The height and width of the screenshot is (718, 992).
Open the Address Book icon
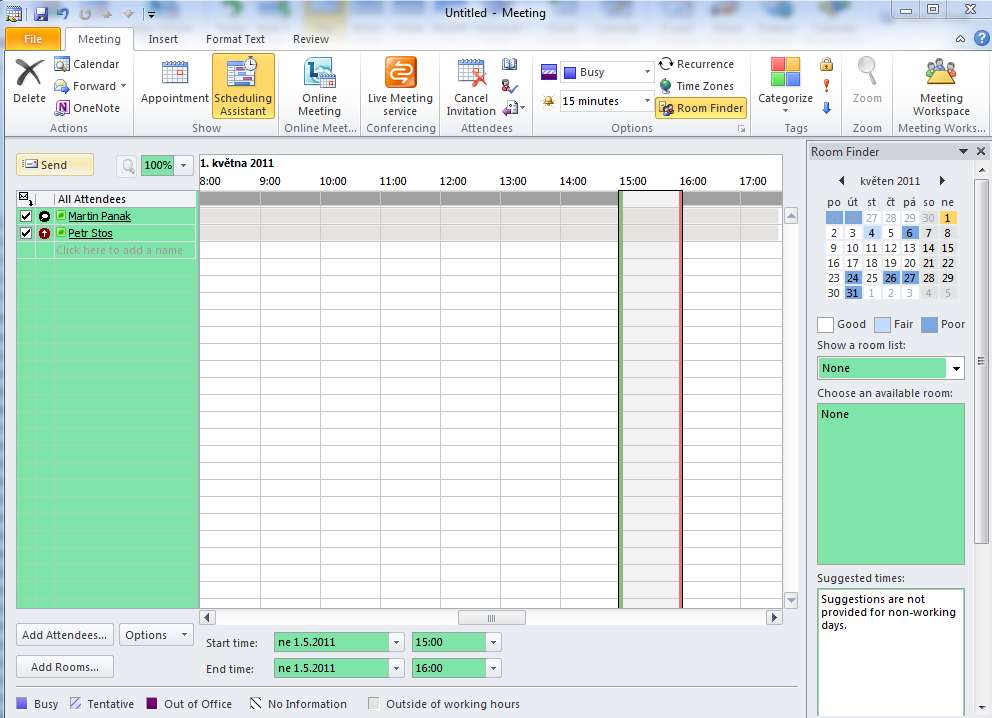pos(509,64)
